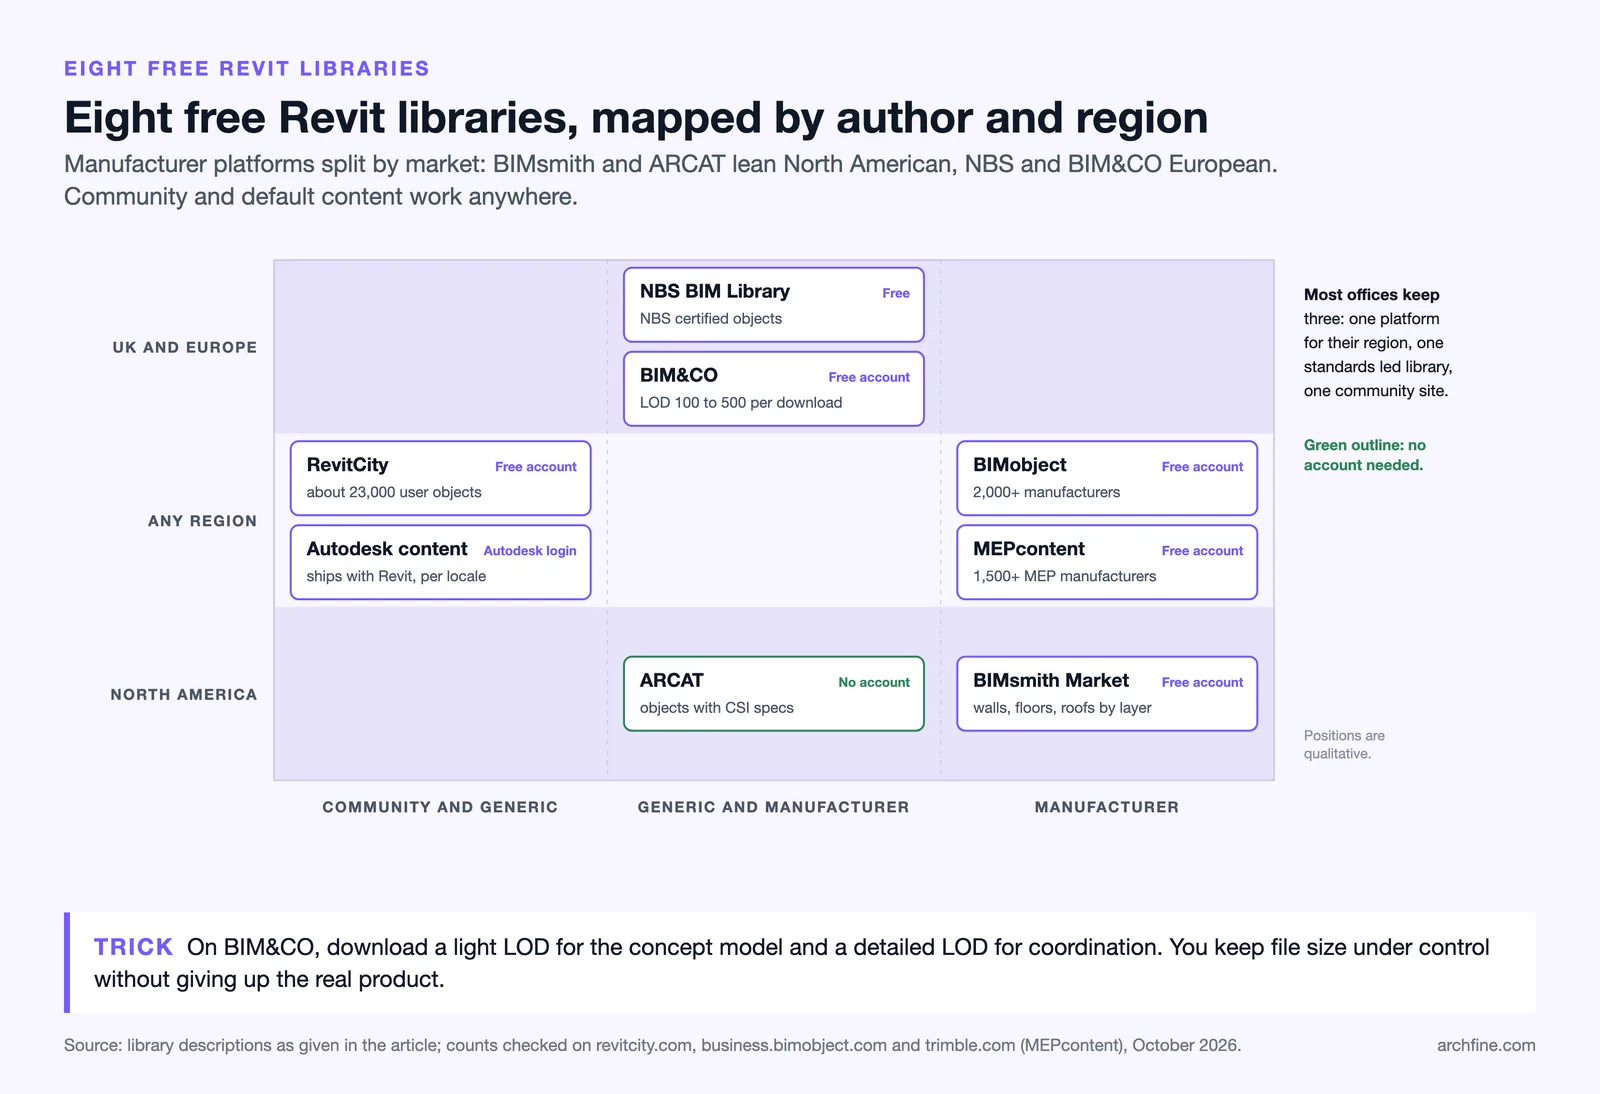Click 'walls, floors, roofs by layer' text
This screenshot has width=1600, height=1094.
pos(1062,708)
